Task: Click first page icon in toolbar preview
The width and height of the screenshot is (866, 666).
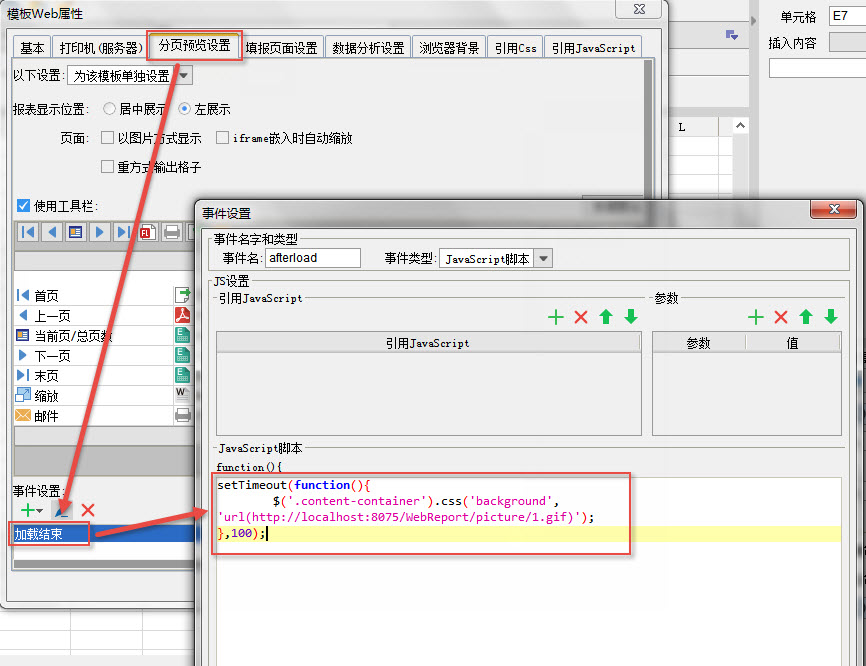Action: pyautogui.click(x=28, y=232)
